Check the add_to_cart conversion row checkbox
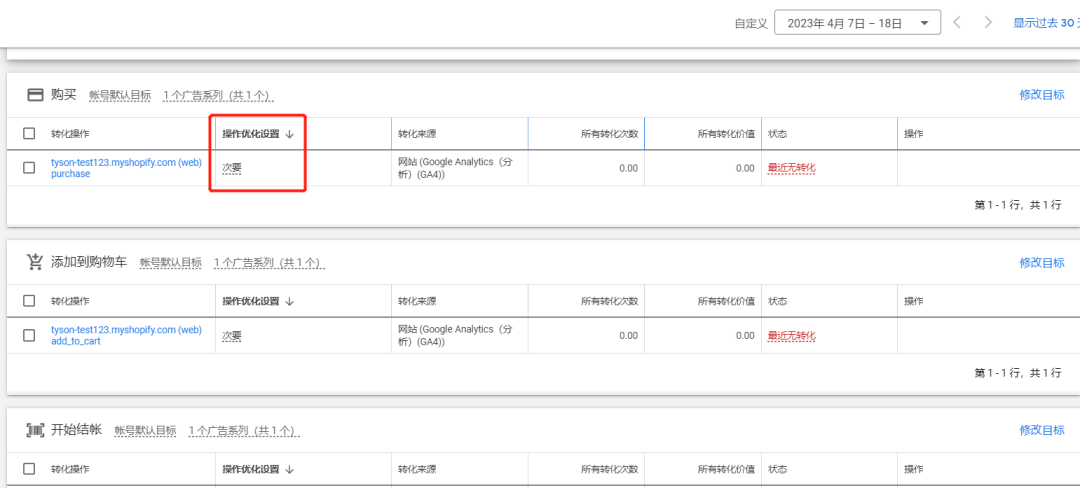The image size is (1080, 488). (29, 336)
